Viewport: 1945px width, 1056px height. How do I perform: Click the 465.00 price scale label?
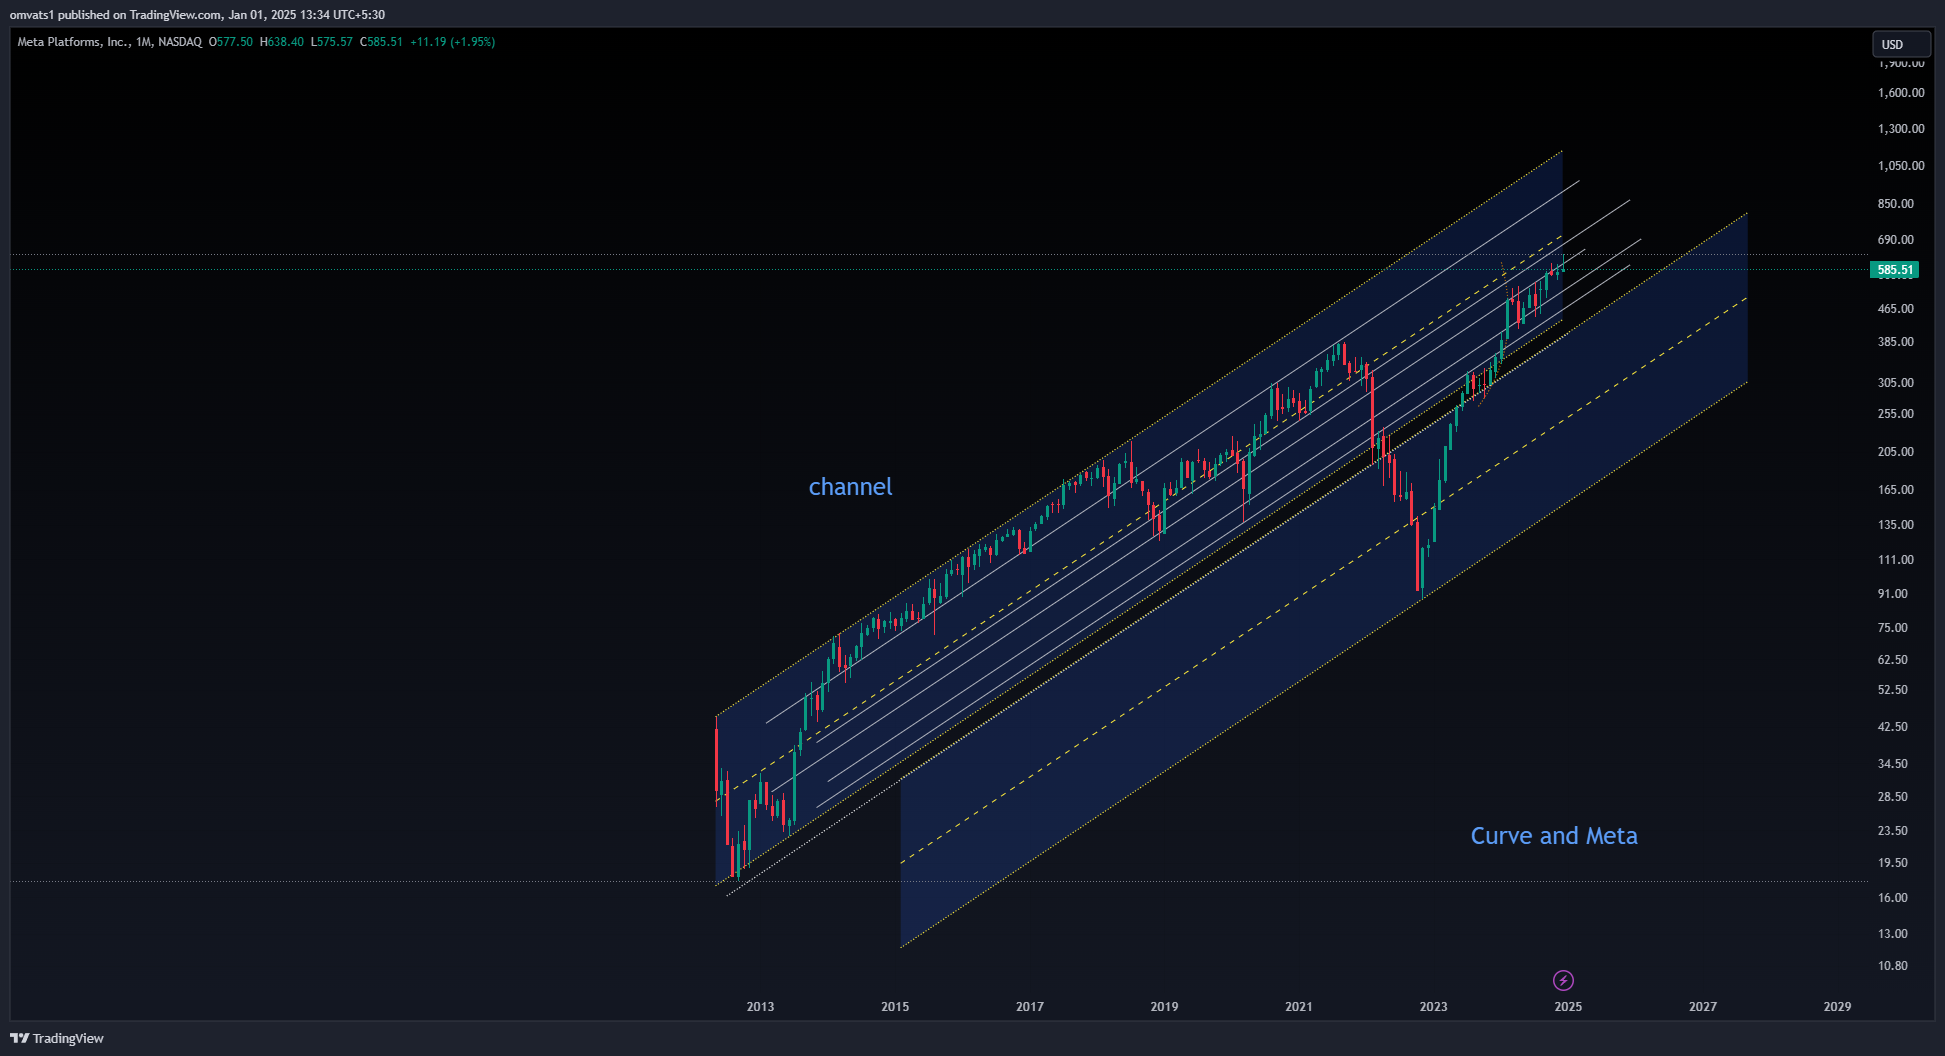coord(1896,309)
